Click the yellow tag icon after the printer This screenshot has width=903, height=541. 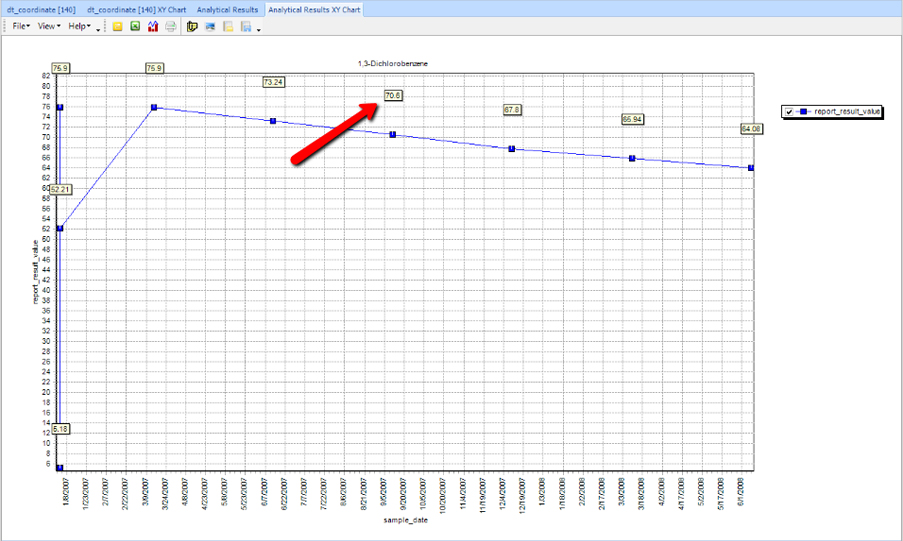pos(192,27)
